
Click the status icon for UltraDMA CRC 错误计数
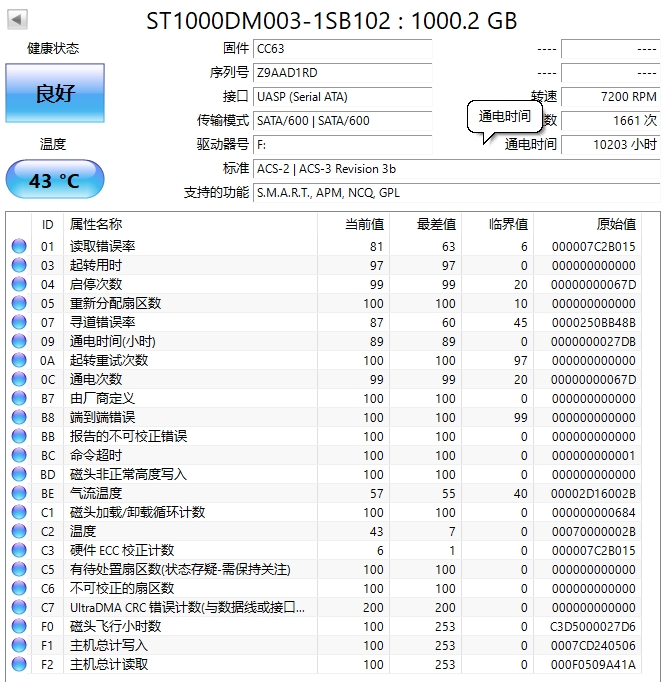(x=19, y=607)
